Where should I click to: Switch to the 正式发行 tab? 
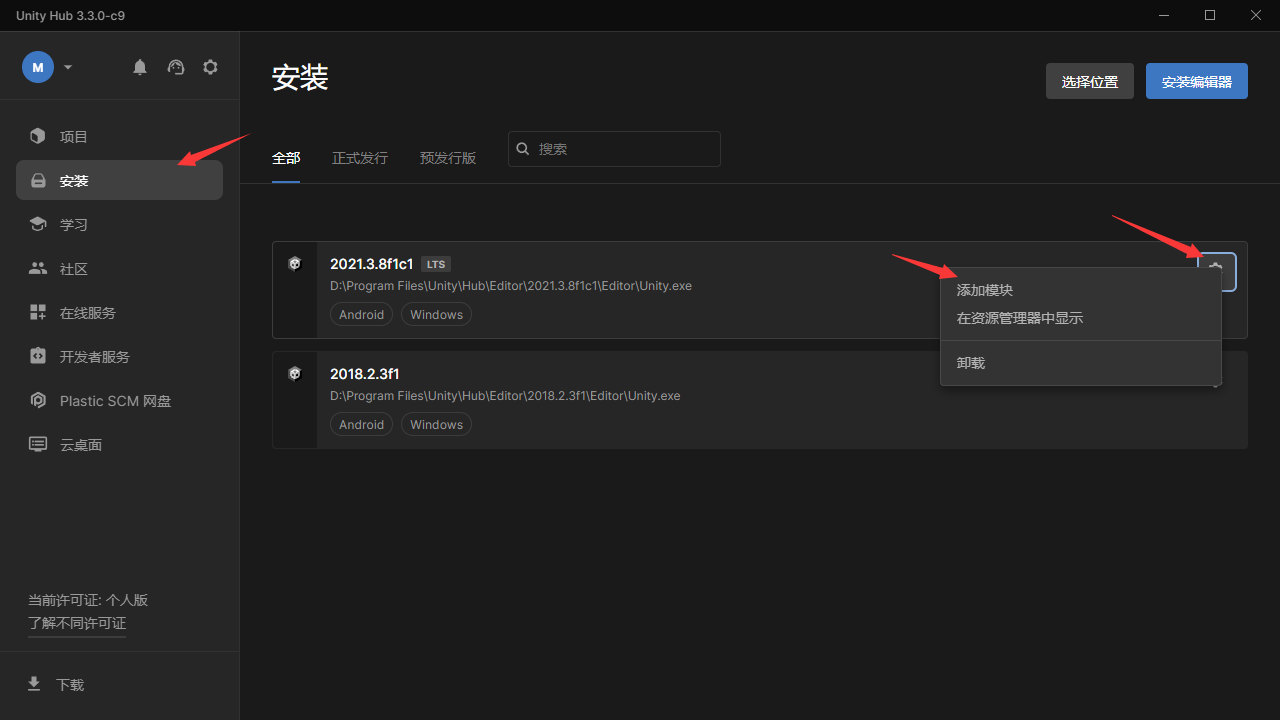click(360, 158)
